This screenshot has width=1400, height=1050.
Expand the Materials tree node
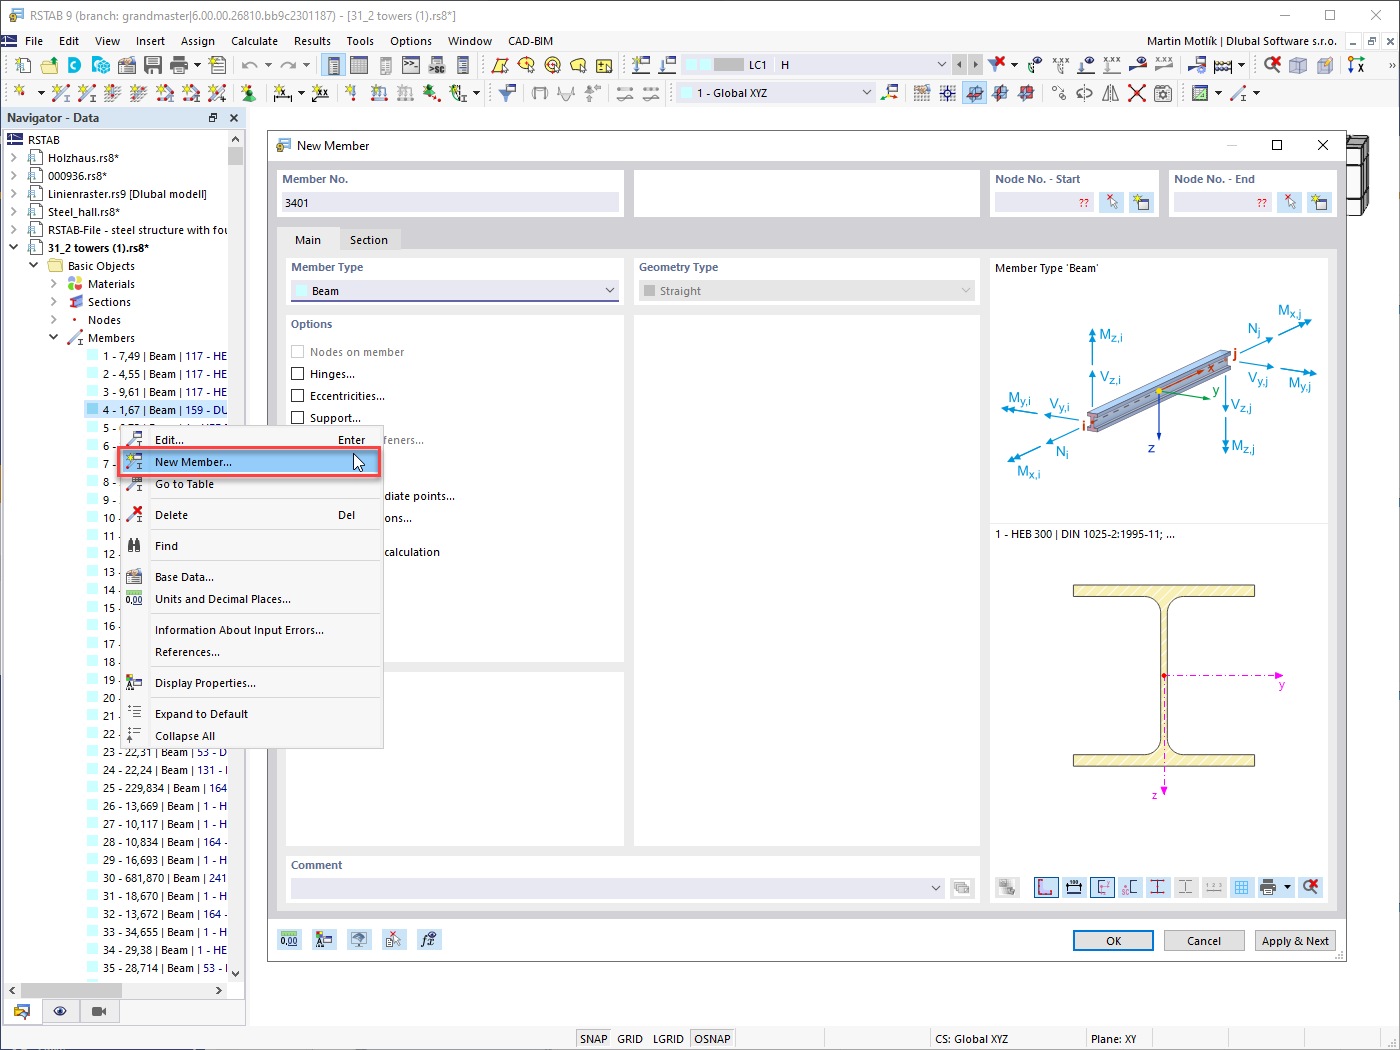click(x=54, y=284)
